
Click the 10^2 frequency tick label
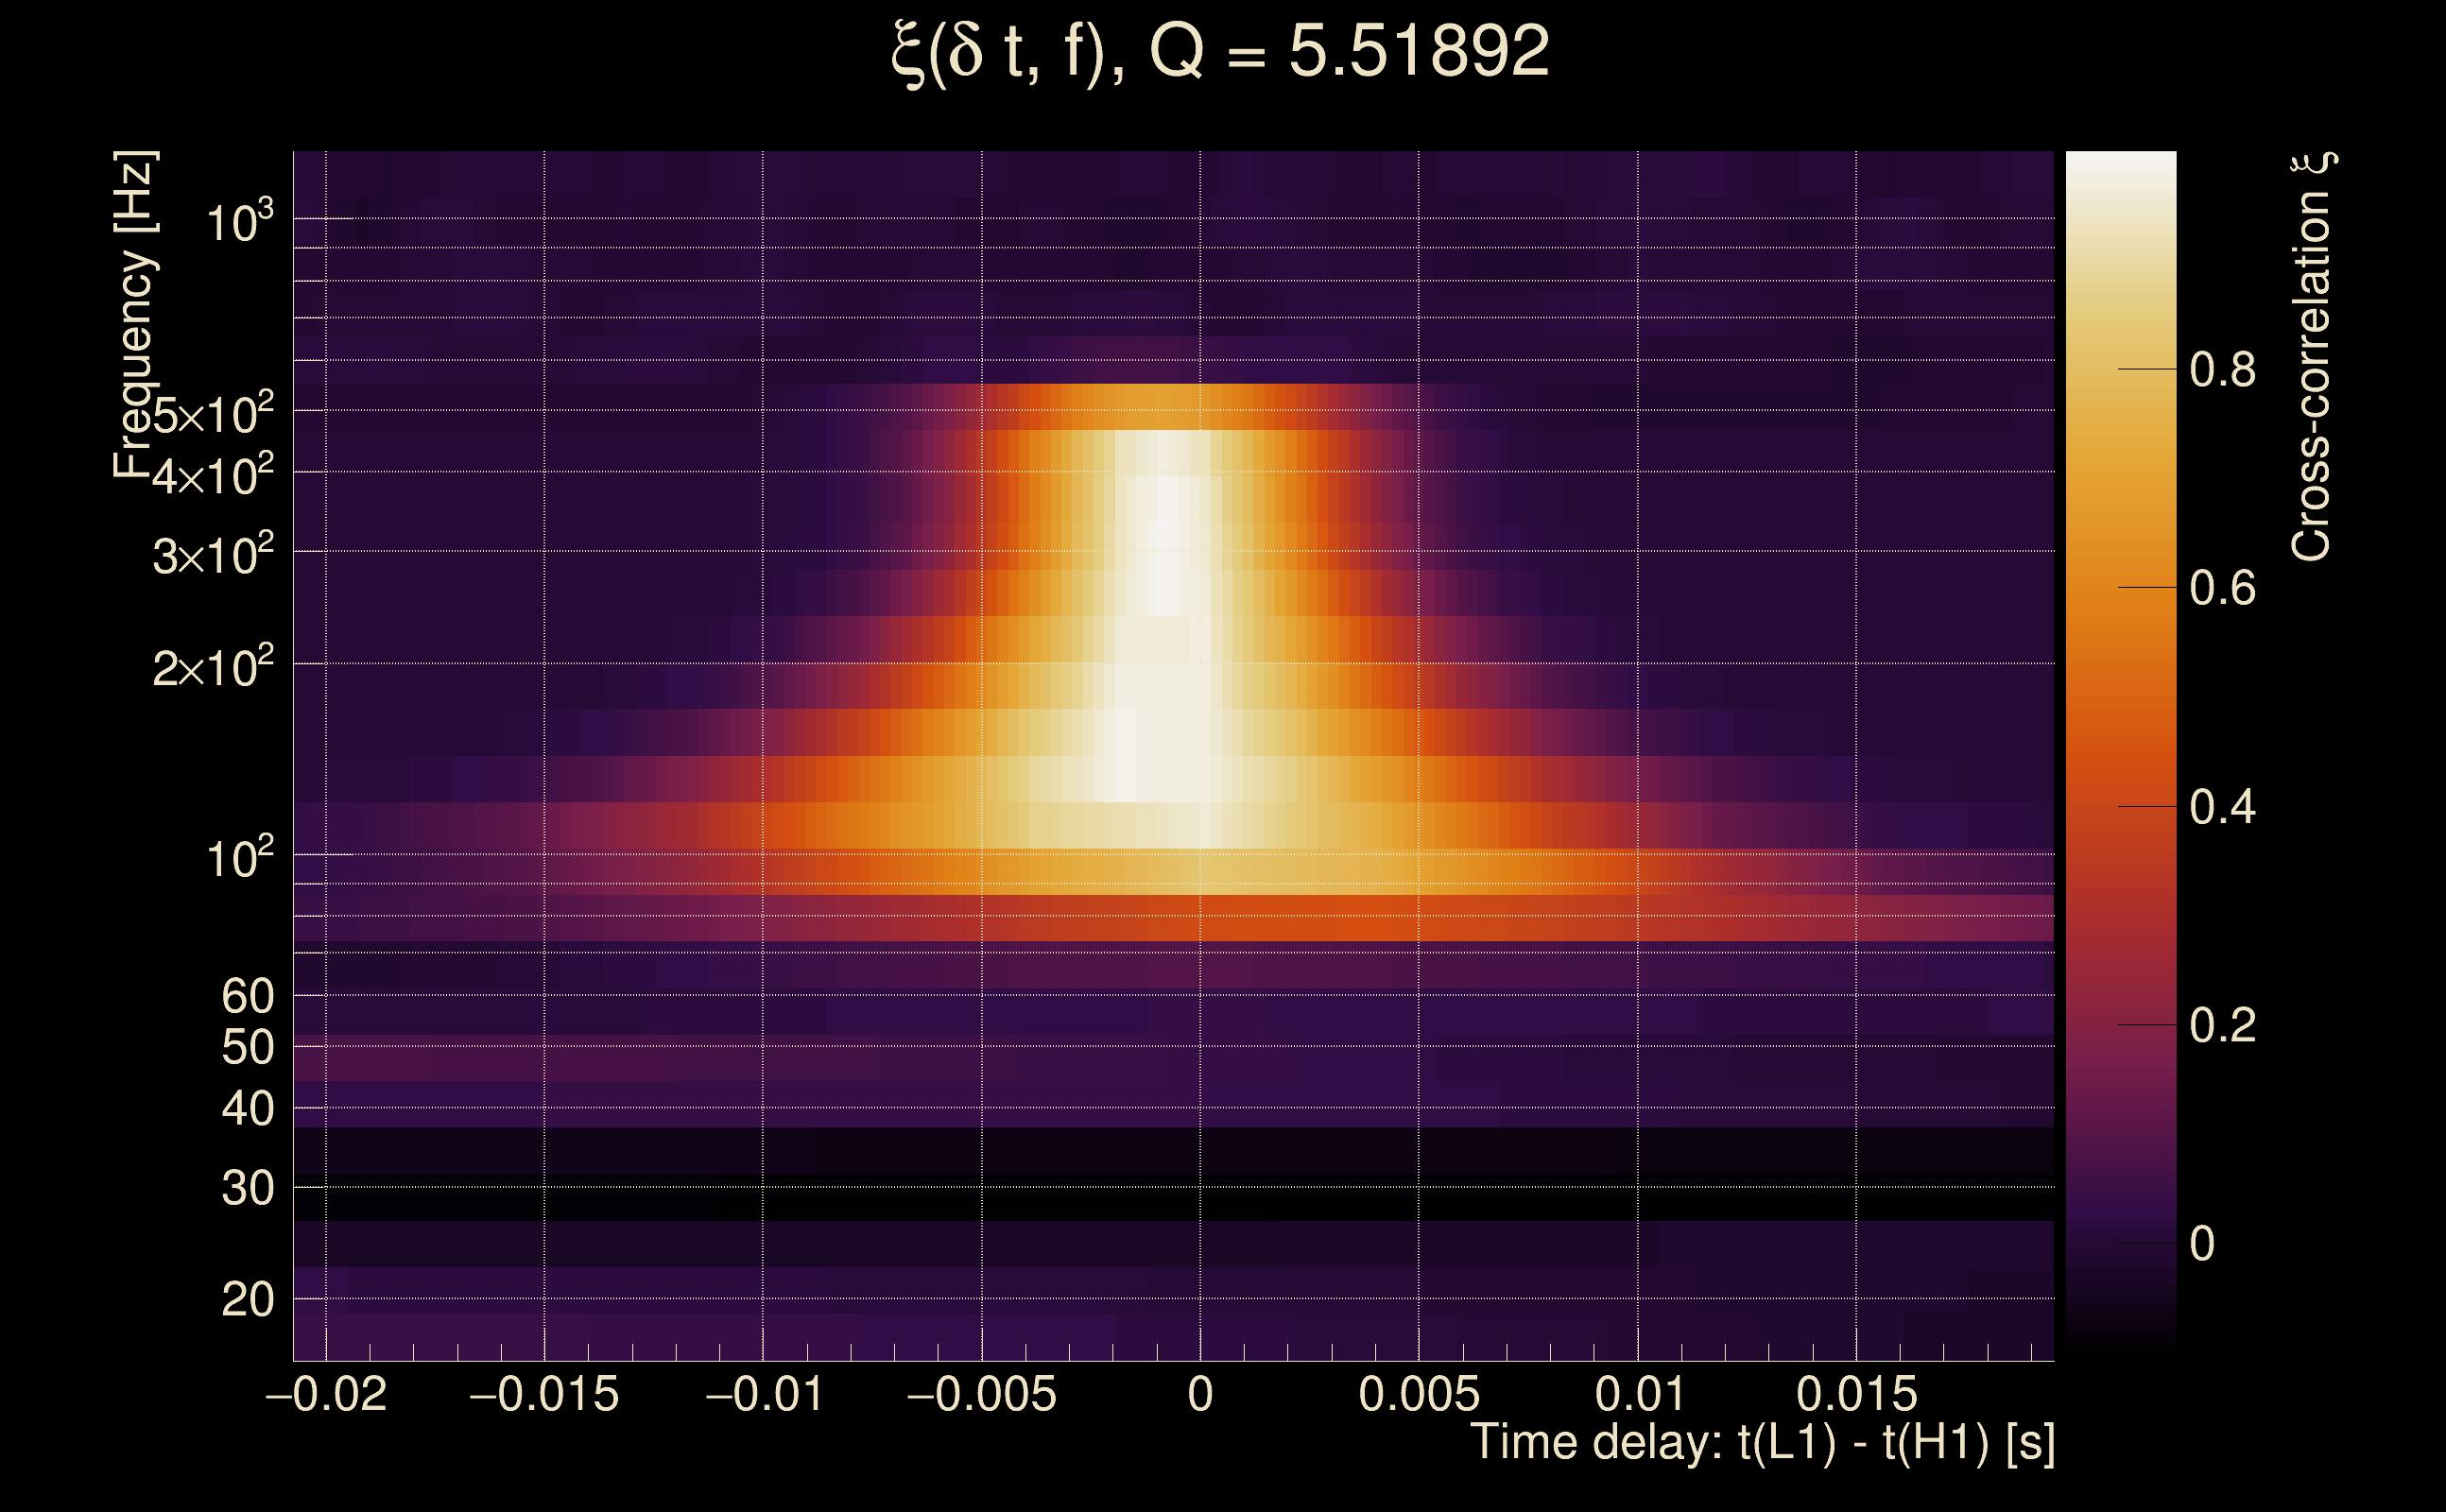(x=239, y=858)
